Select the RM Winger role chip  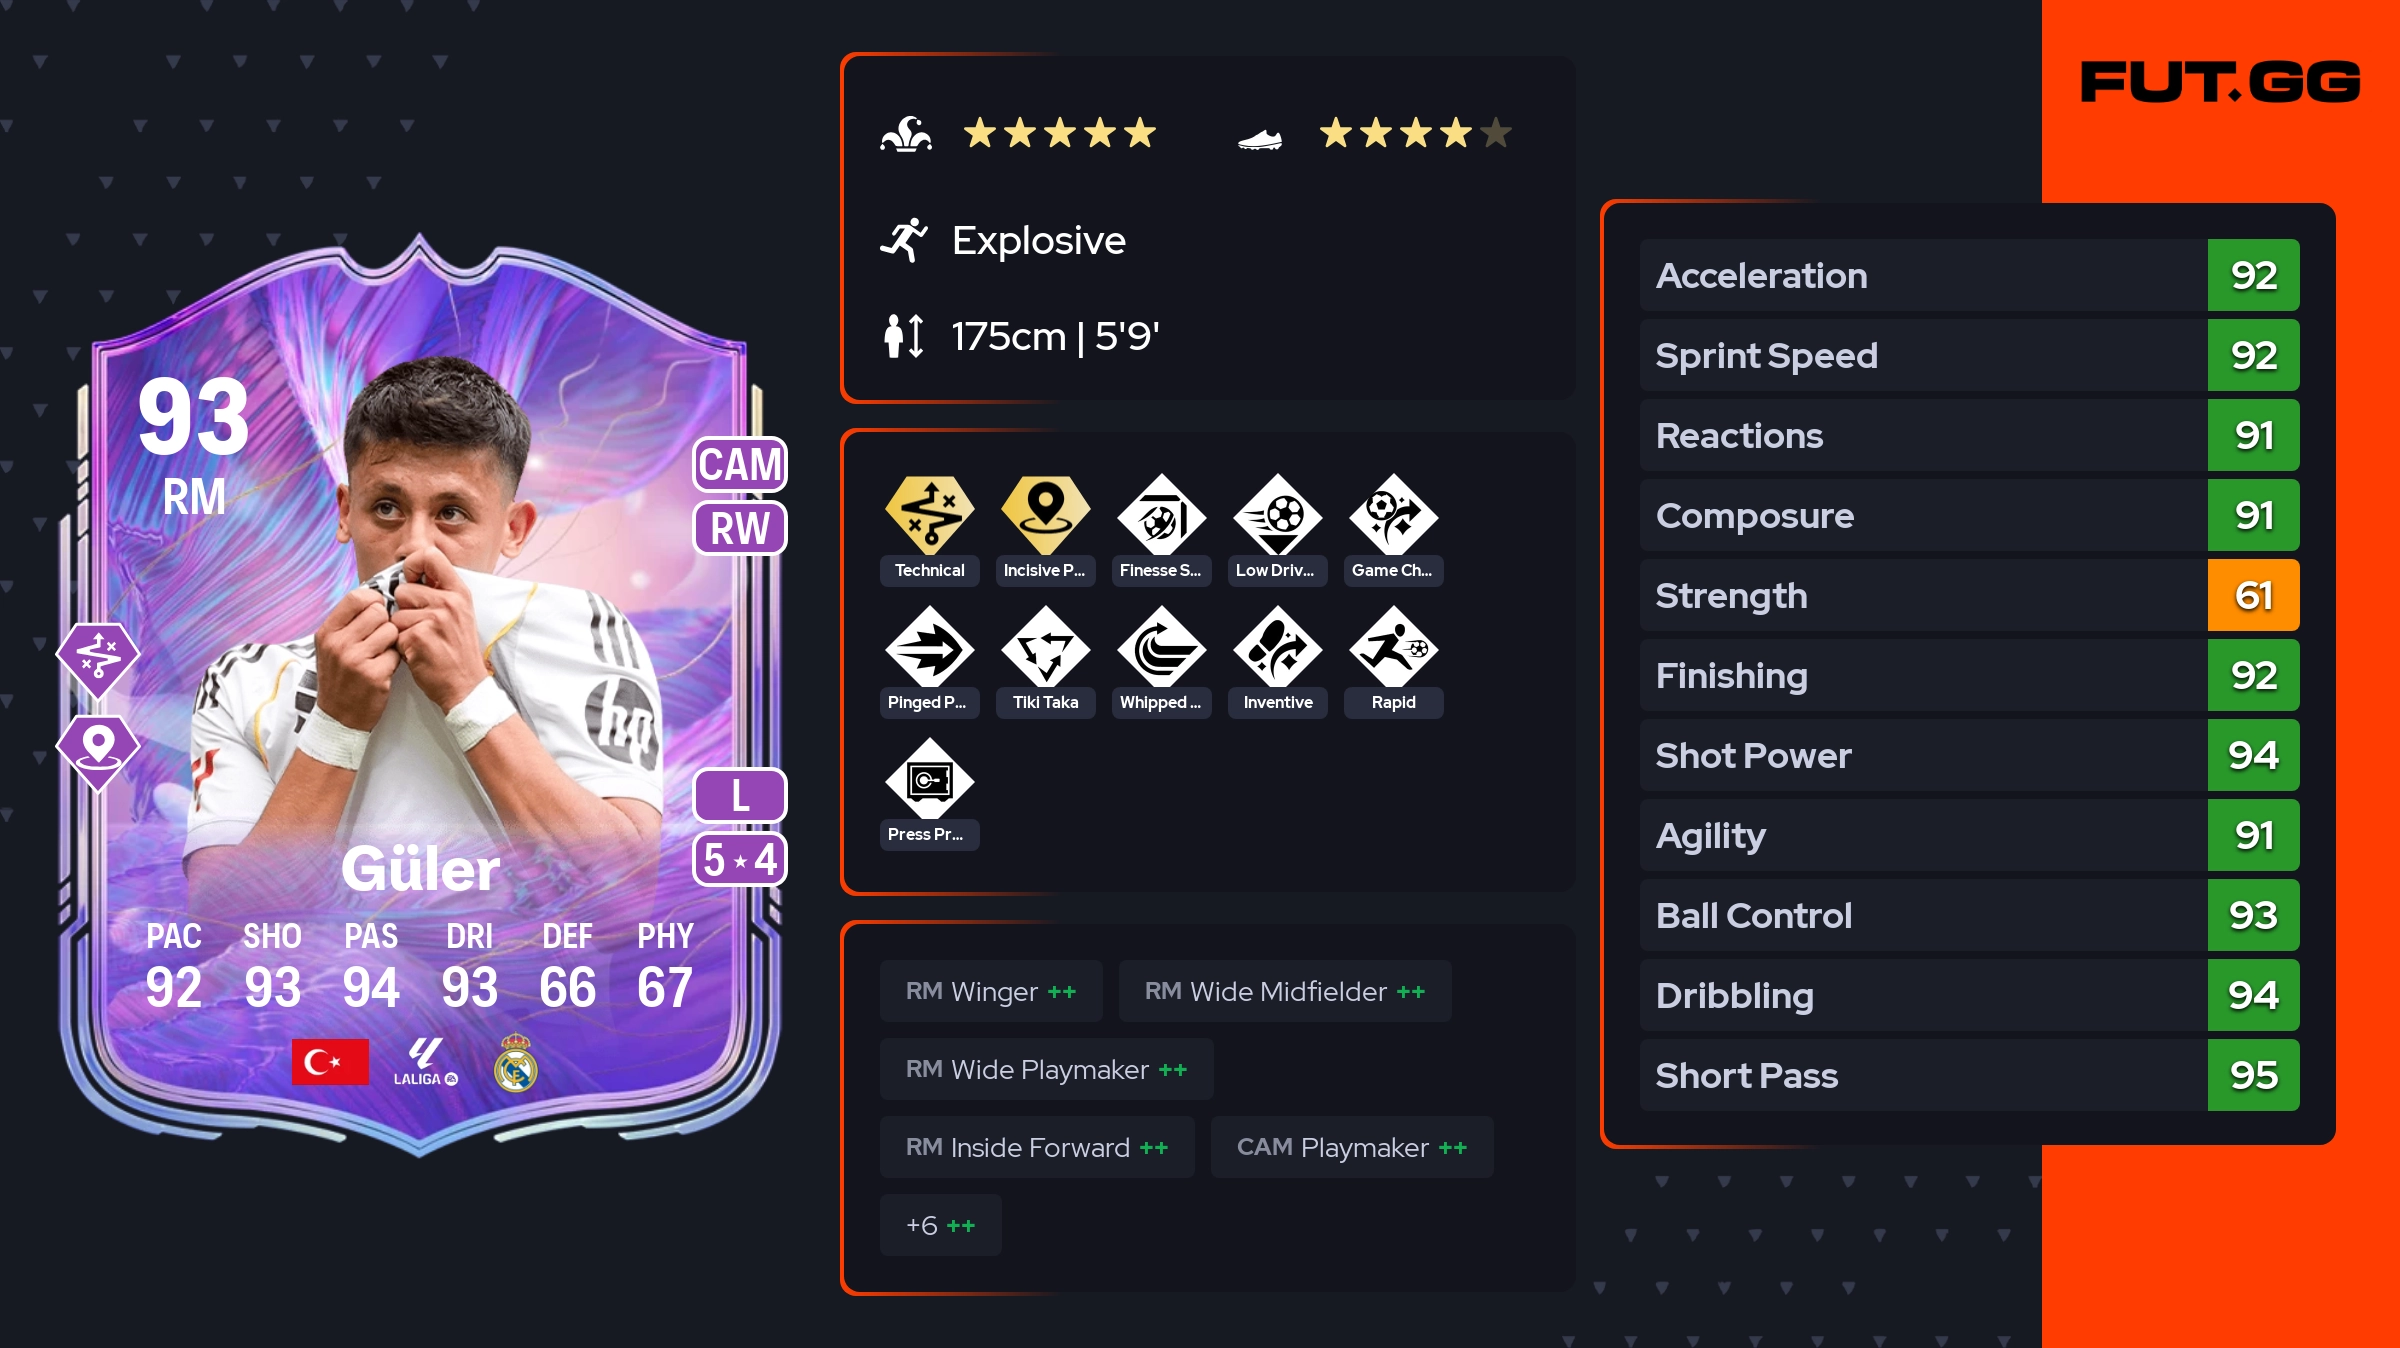[x=991, y=991]
